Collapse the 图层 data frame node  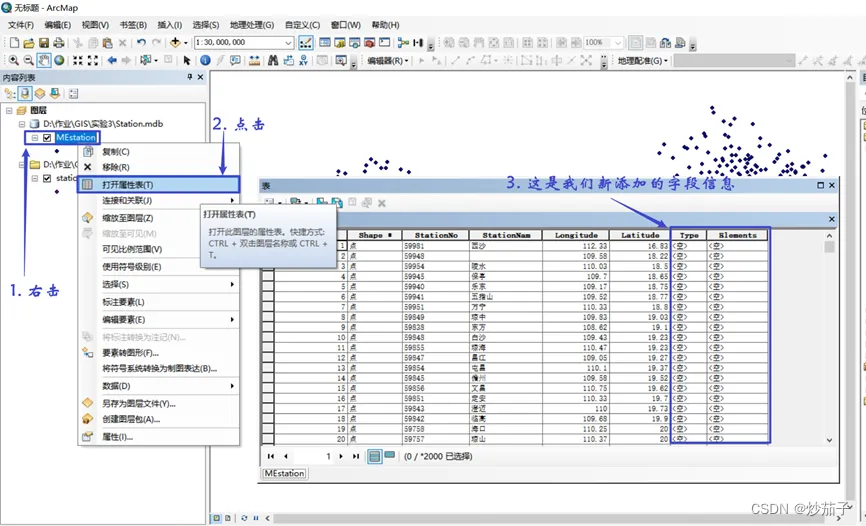coord(9,111)
